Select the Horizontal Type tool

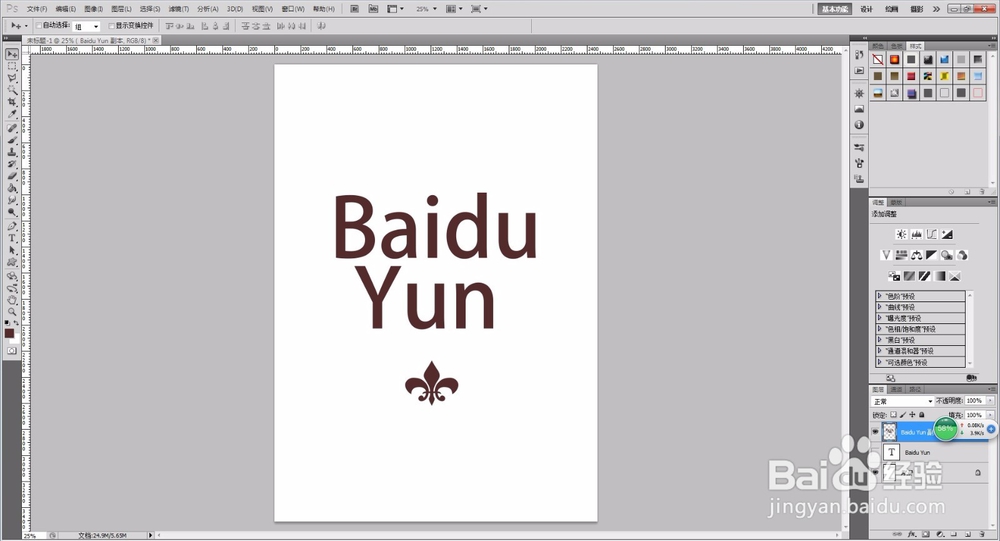[12, 239]
